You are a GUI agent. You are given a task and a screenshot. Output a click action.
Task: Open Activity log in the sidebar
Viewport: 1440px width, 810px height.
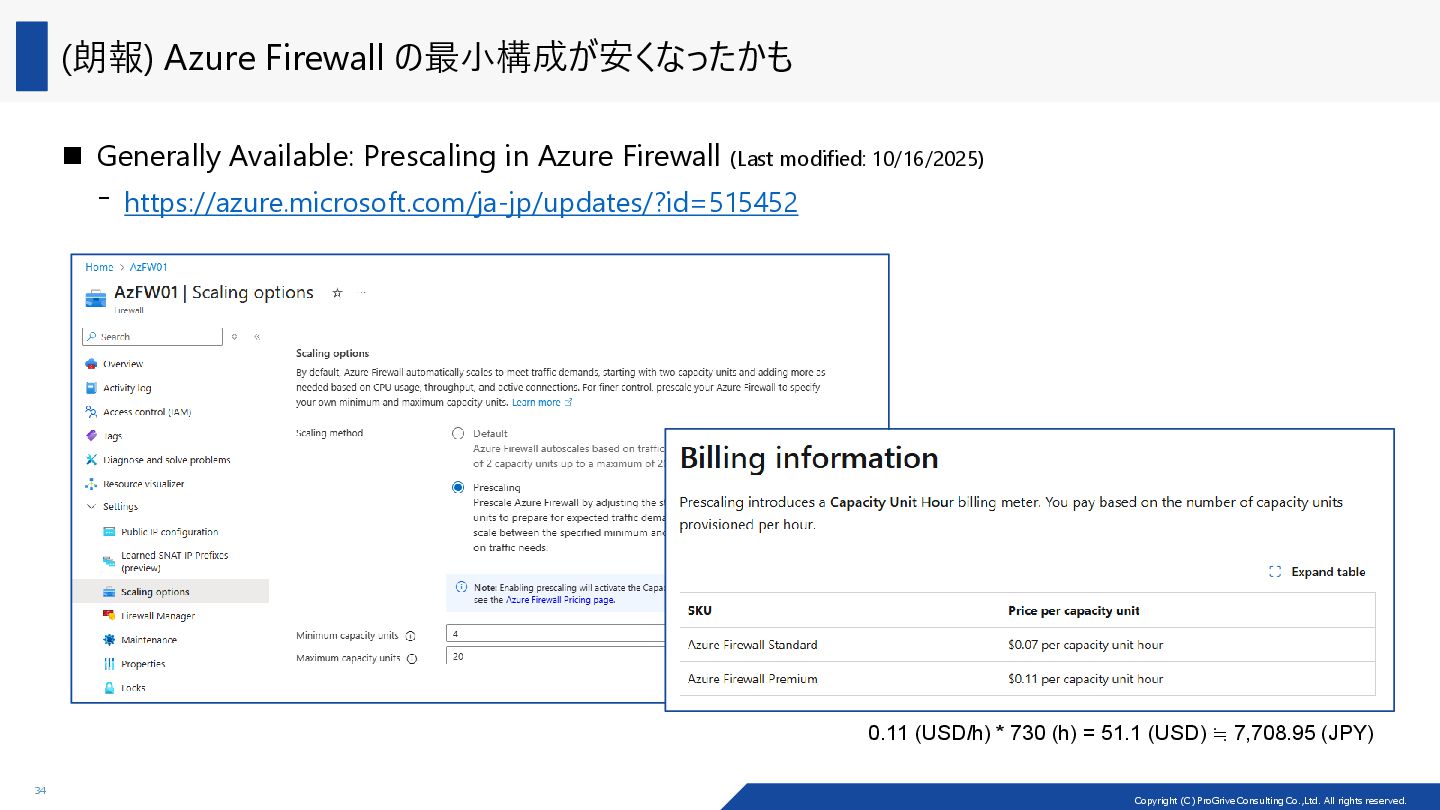pos(127,388)
